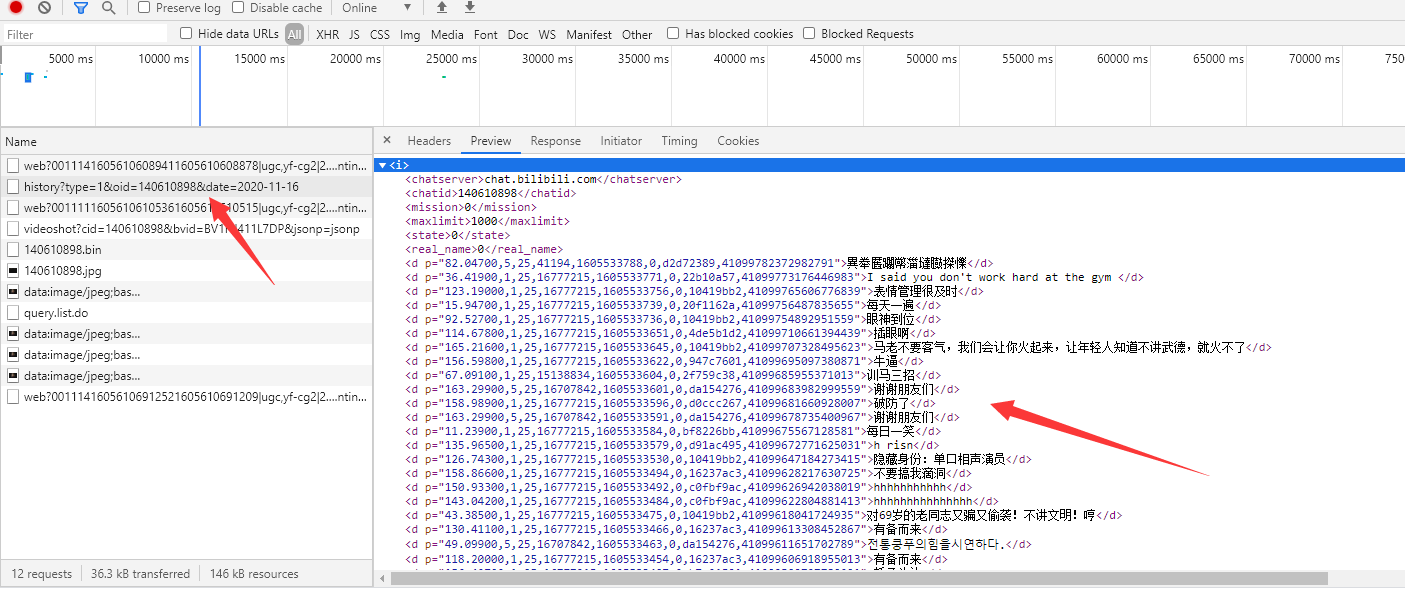Click the 140610898.bin file icon
Image resolution: width=1405 pixels, height=594 pixels.
tap(13, 250)
